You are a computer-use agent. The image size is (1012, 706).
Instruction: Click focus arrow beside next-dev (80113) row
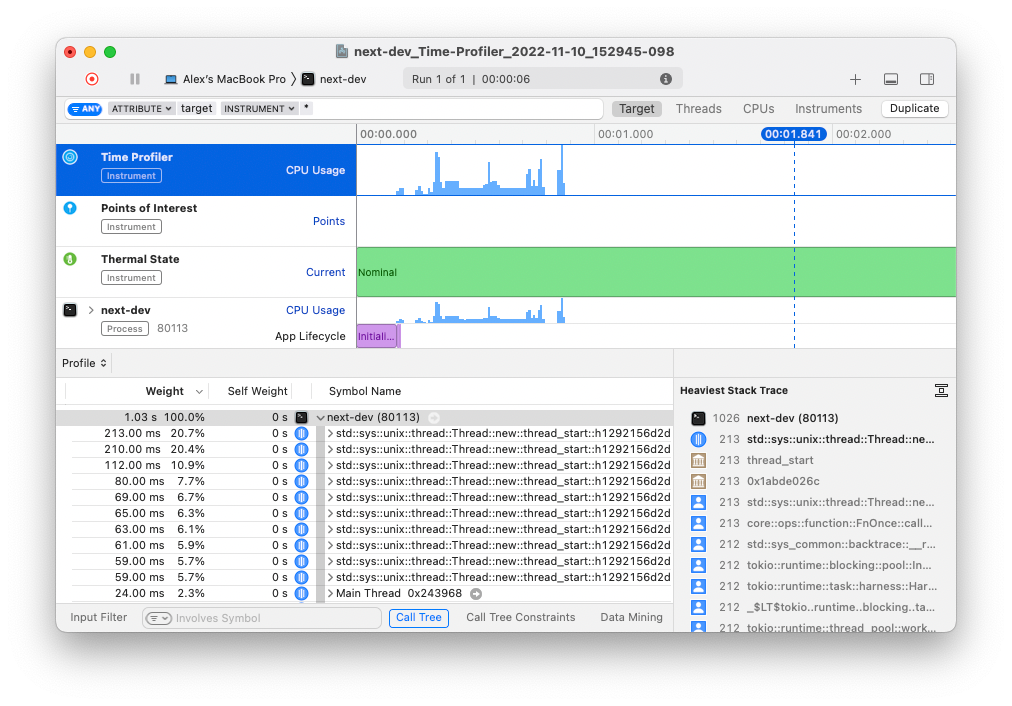point(434,418)
